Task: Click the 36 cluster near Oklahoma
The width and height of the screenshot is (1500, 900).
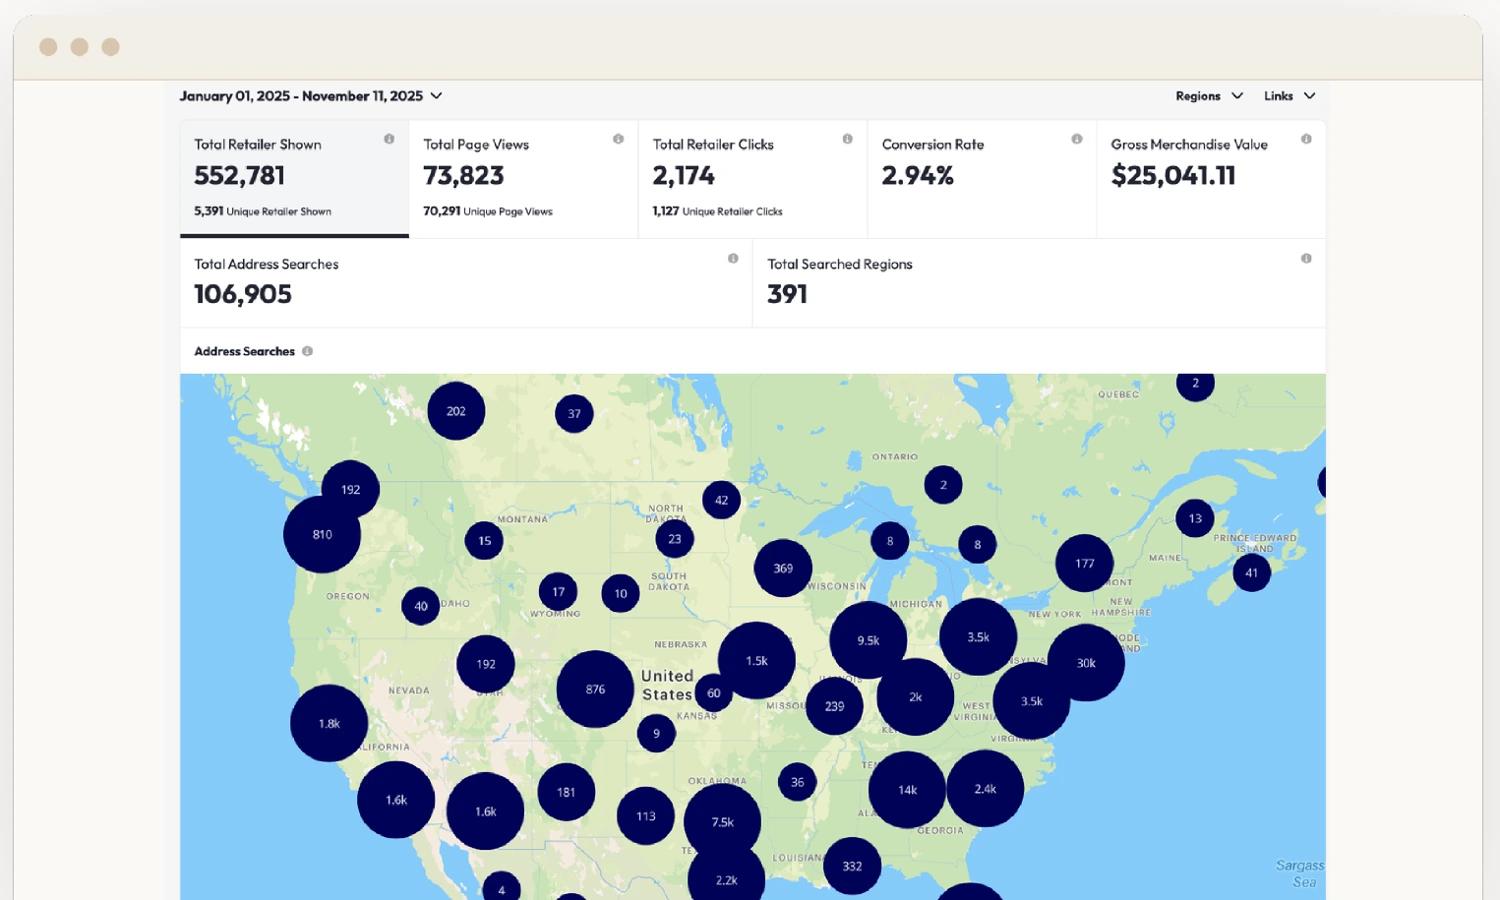Action: click(797, 782)
